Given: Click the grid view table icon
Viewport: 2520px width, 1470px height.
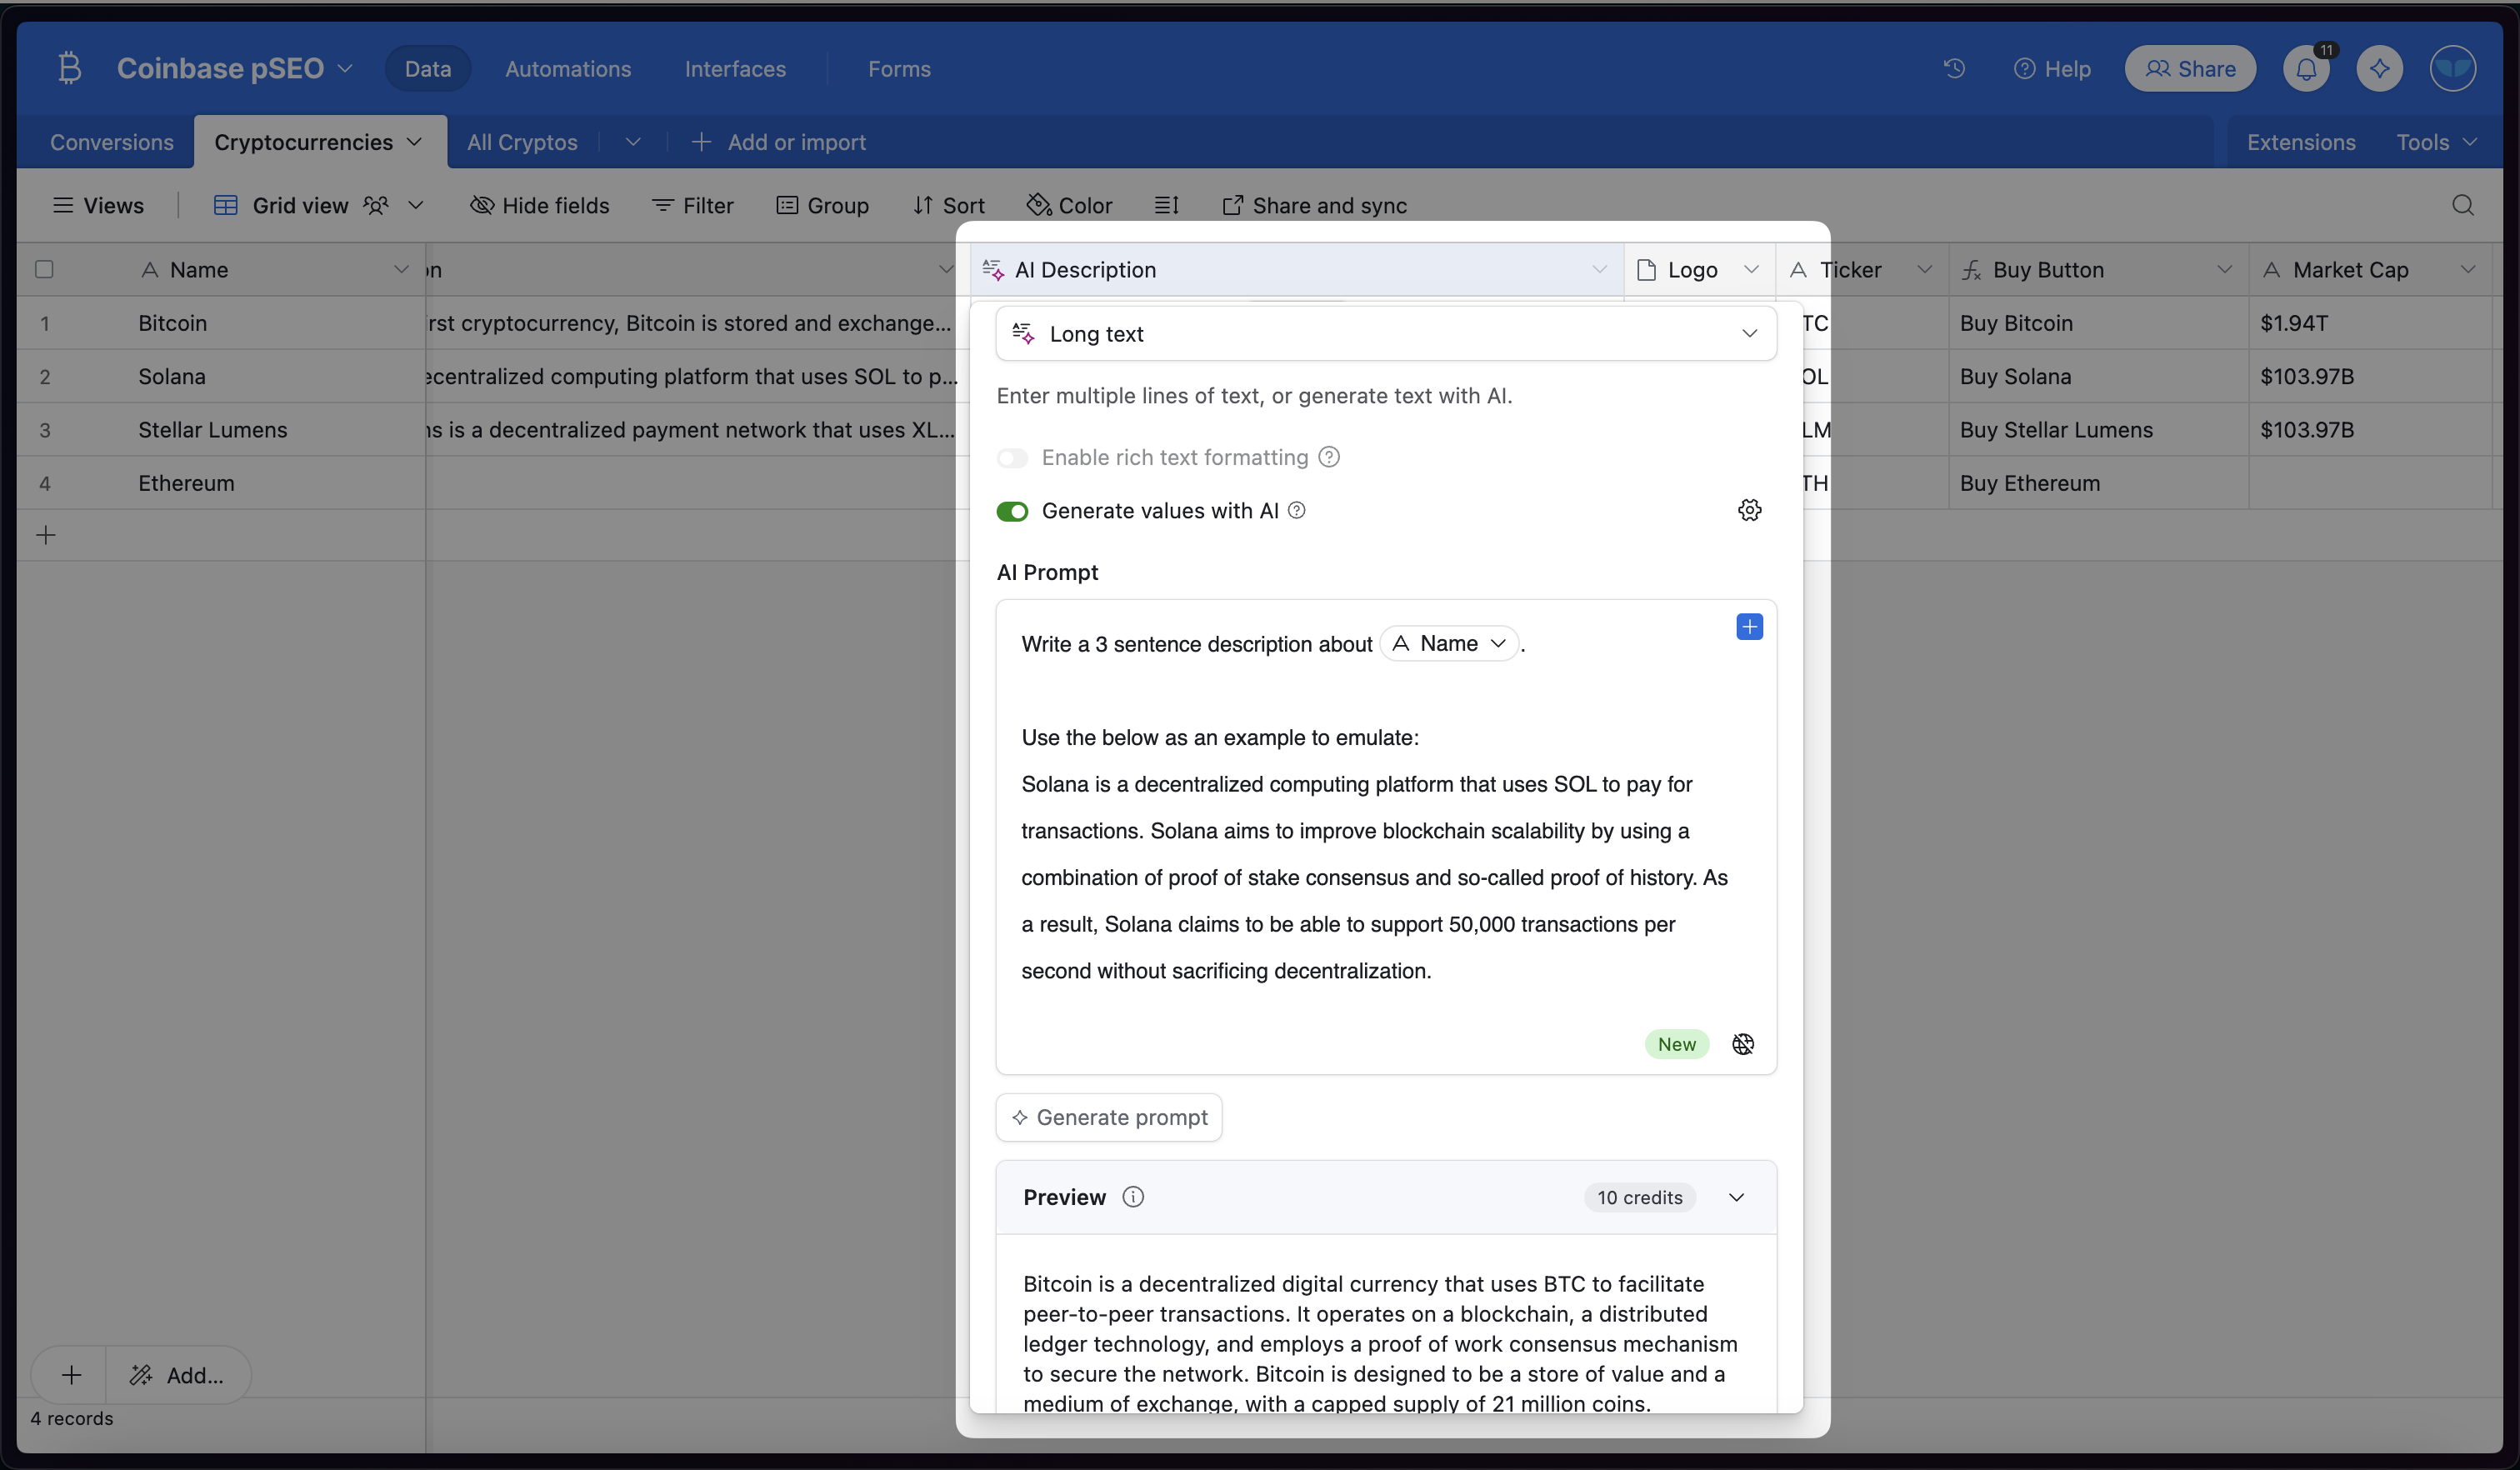Looking at the screenshot, I should coord(226,205).
